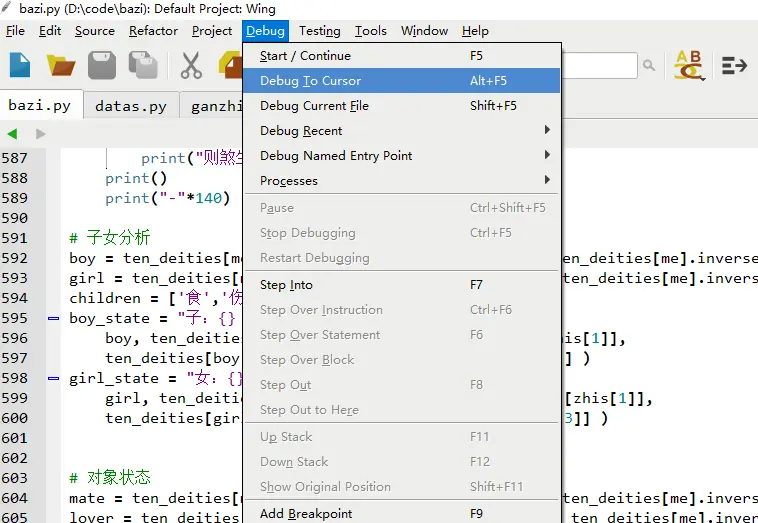Click Step Over Instruction menu item
This screenshot has width=758, height=523.
(x=402, y=310)
